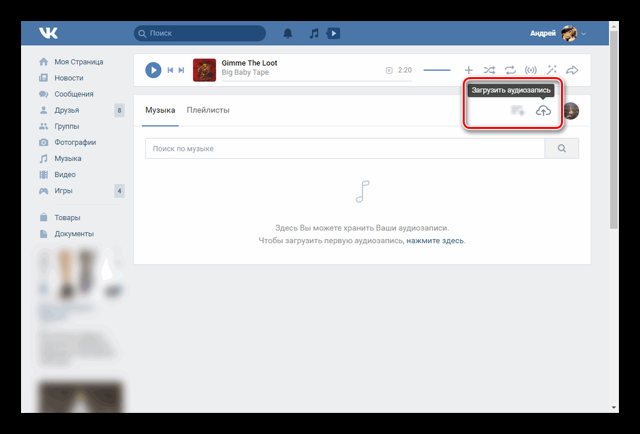Click the page vertical scrollbar thumb

click(x=614, y=129)
